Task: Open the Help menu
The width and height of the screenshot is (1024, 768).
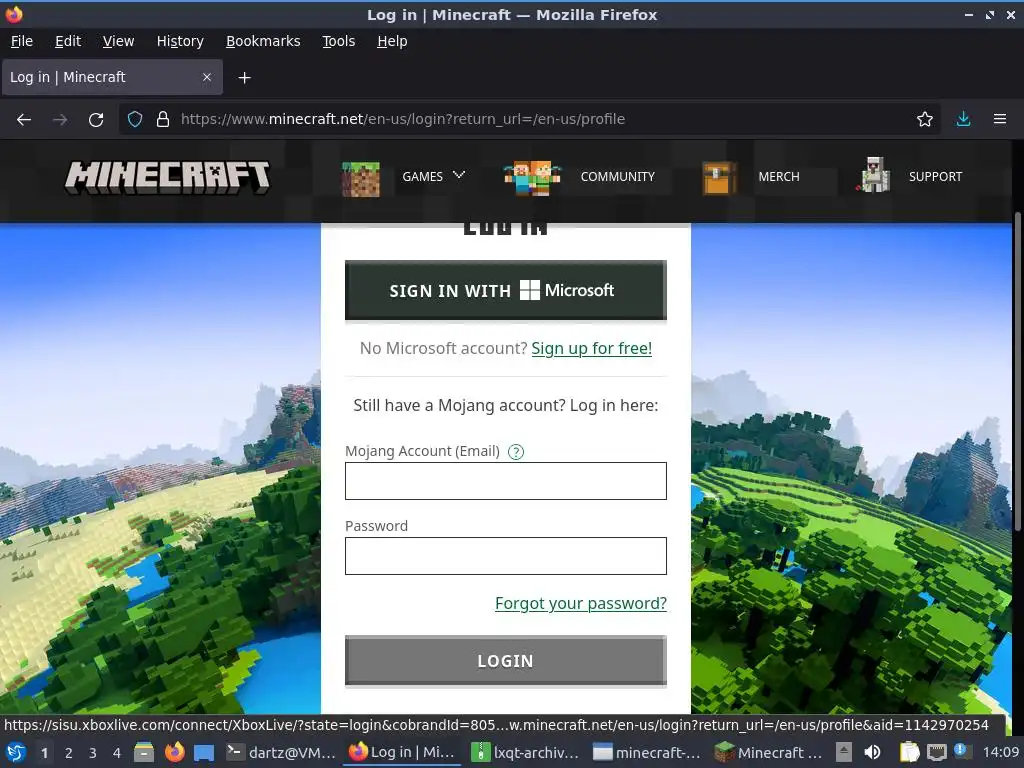Action: point(392,41)
